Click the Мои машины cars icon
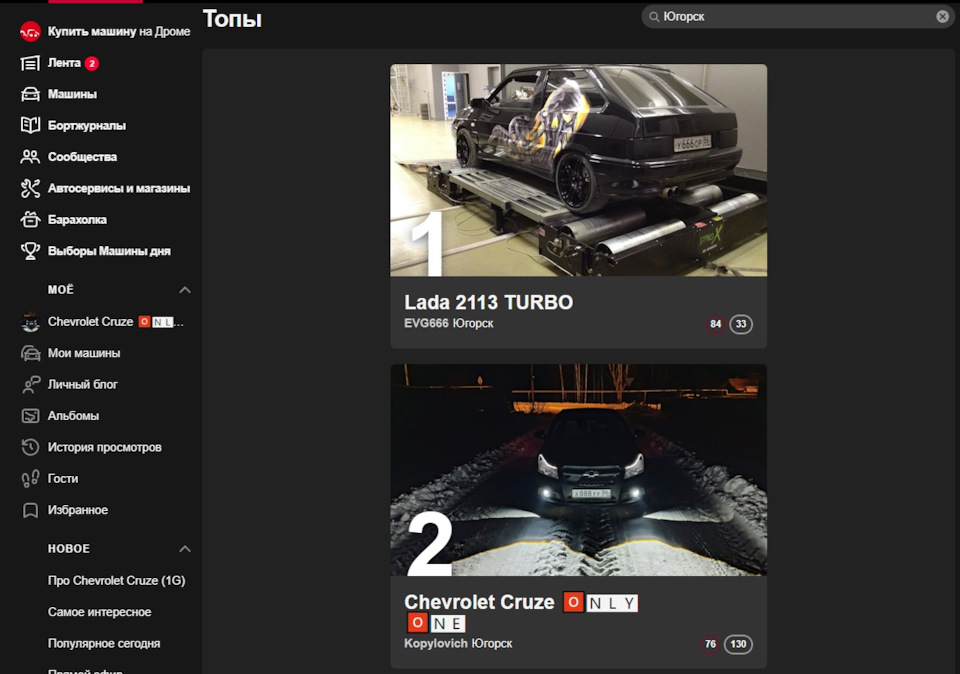 tap(30, 353)
